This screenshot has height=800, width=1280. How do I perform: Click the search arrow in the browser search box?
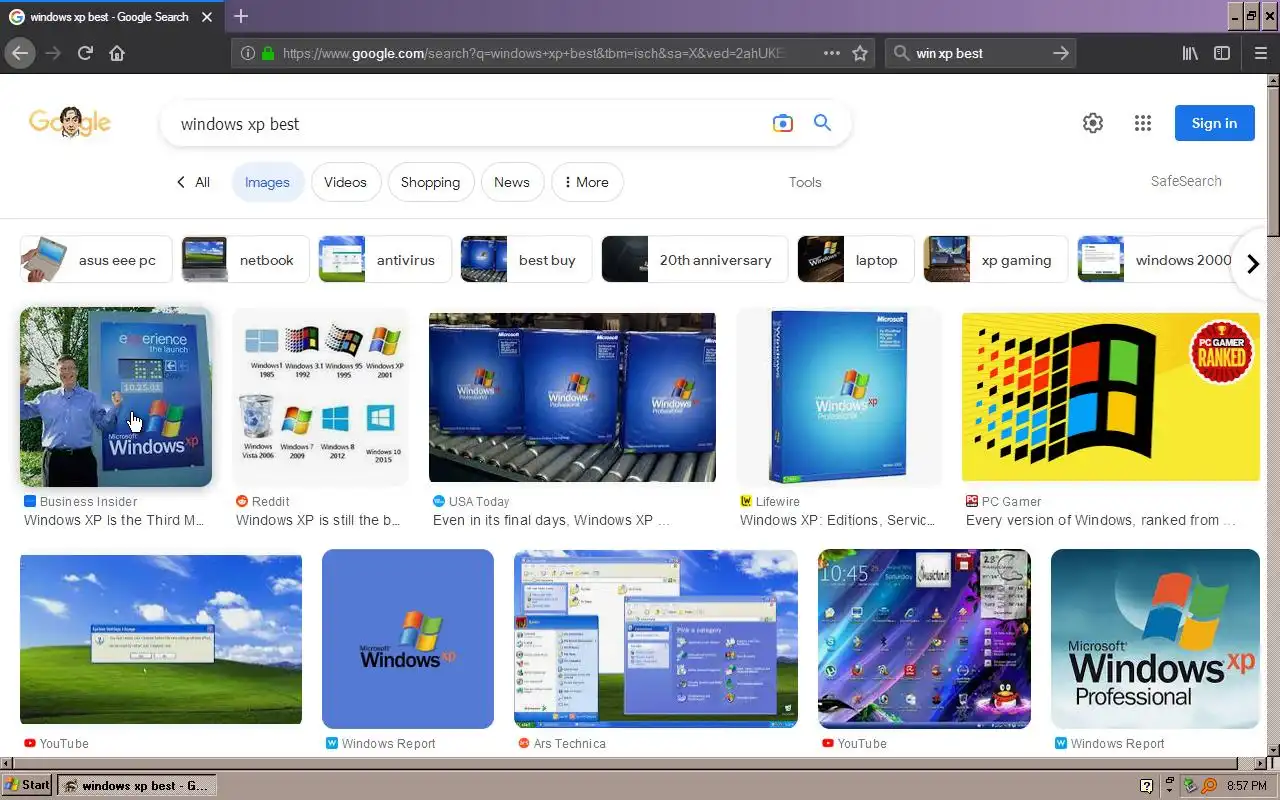(x=1061, y=53)
